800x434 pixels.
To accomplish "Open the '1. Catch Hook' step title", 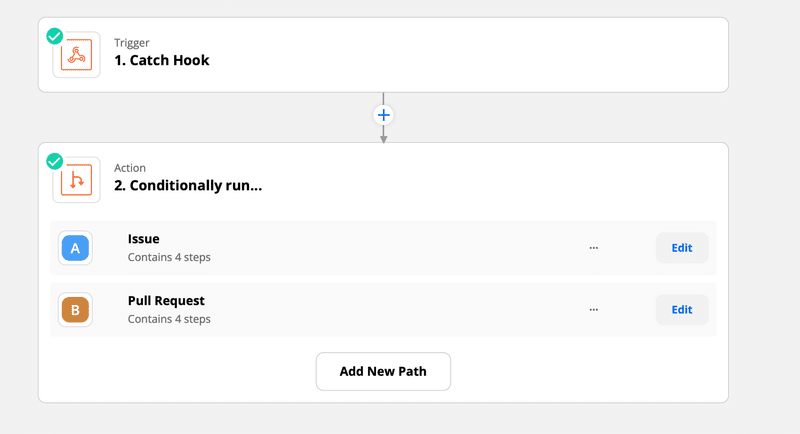I will point(162,60).
